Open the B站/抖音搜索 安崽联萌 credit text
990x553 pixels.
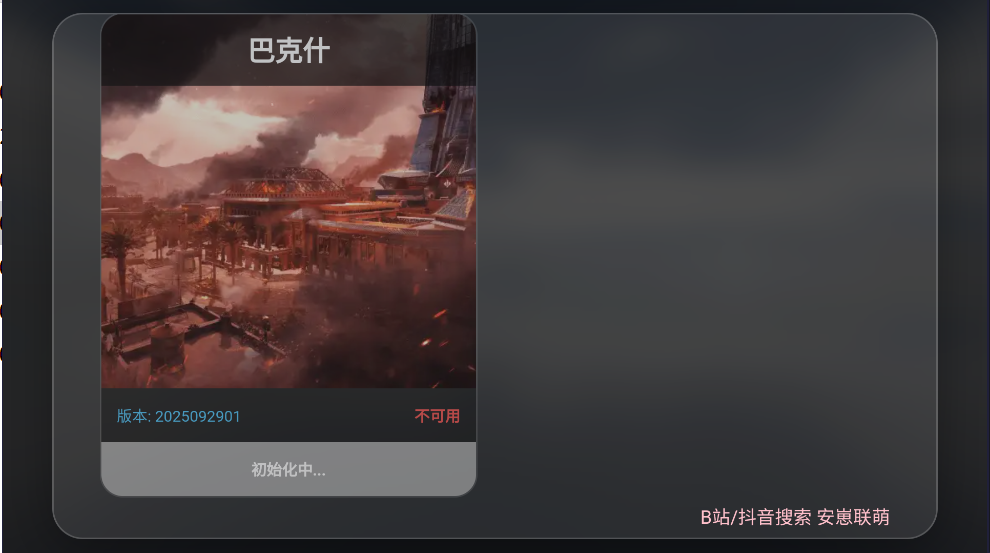795,517
